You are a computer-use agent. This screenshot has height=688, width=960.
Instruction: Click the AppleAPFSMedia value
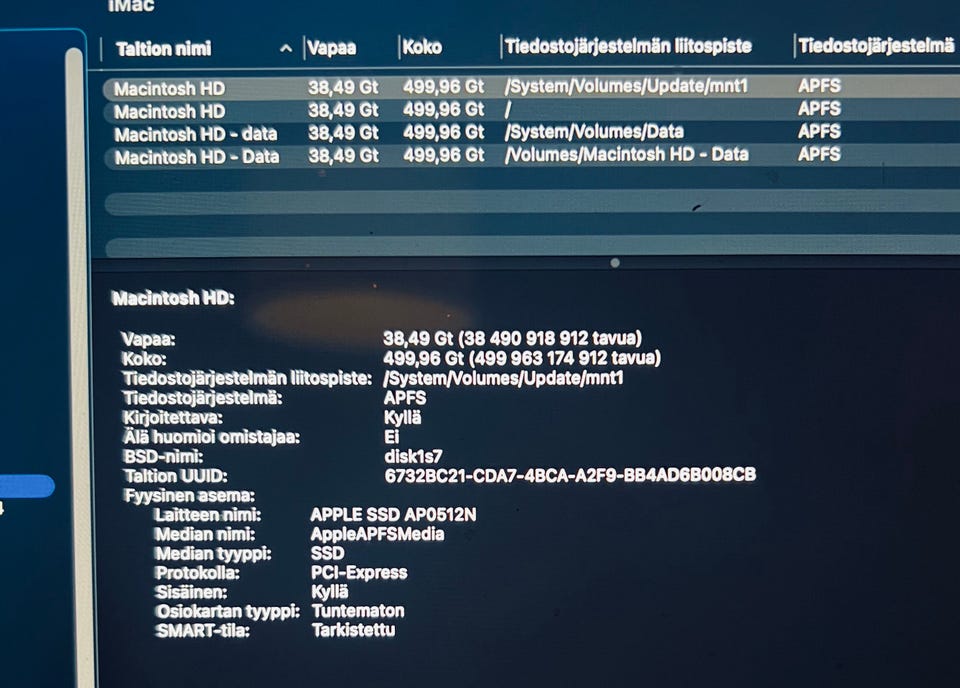377,534
